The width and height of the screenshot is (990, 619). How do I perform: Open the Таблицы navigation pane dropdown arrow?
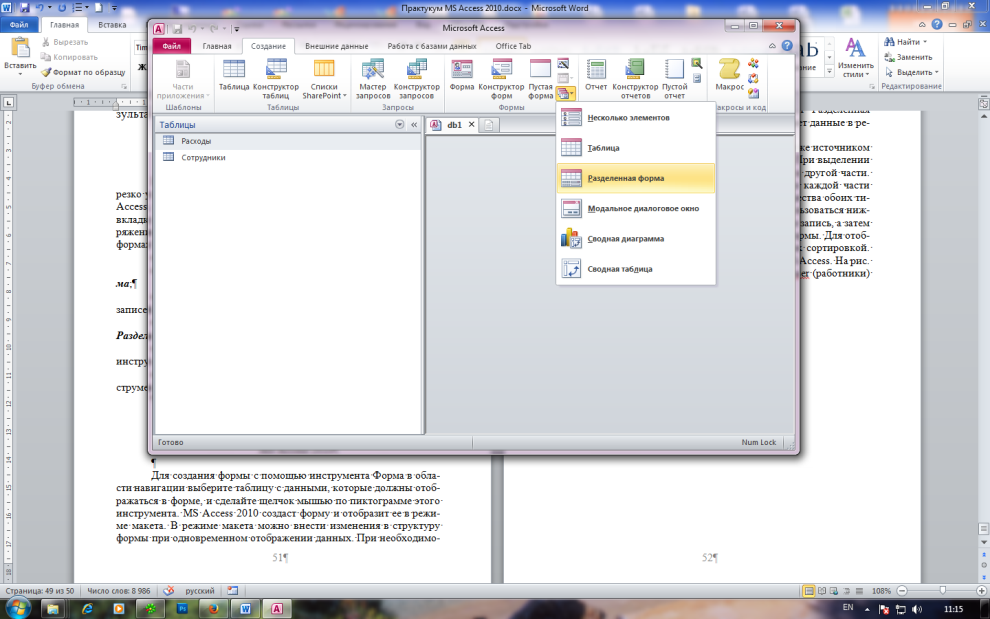pyautogui.click(x=399, y=125)
